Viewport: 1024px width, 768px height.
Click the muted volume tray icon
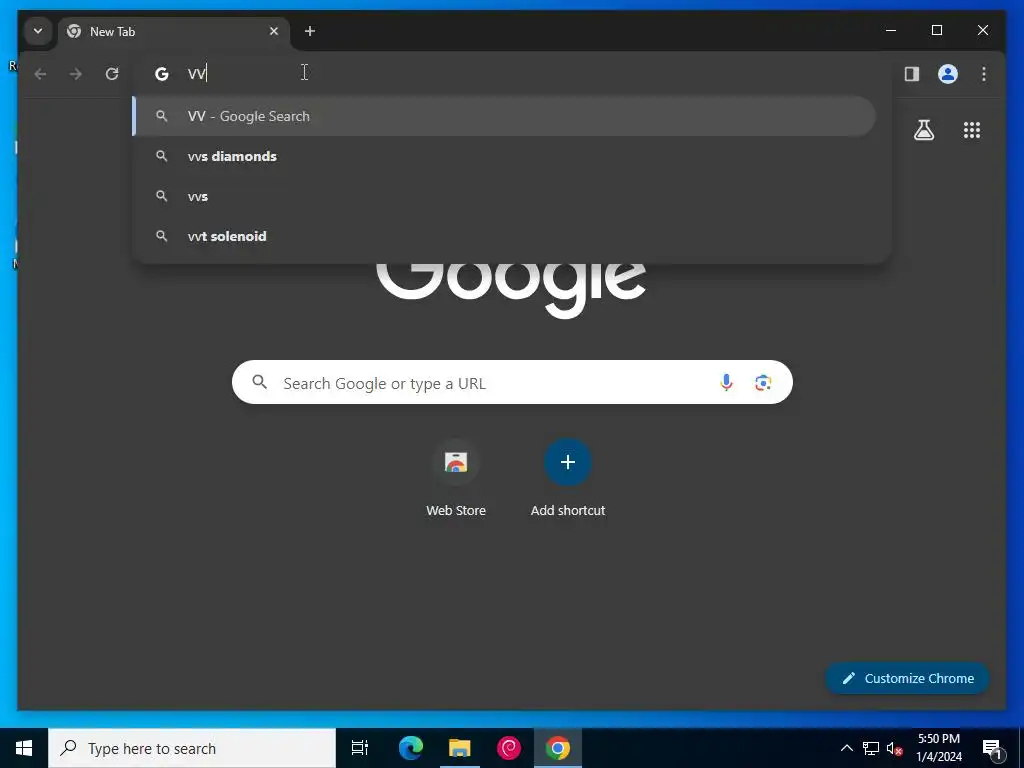pyautogui.click(x=894, y=748)
